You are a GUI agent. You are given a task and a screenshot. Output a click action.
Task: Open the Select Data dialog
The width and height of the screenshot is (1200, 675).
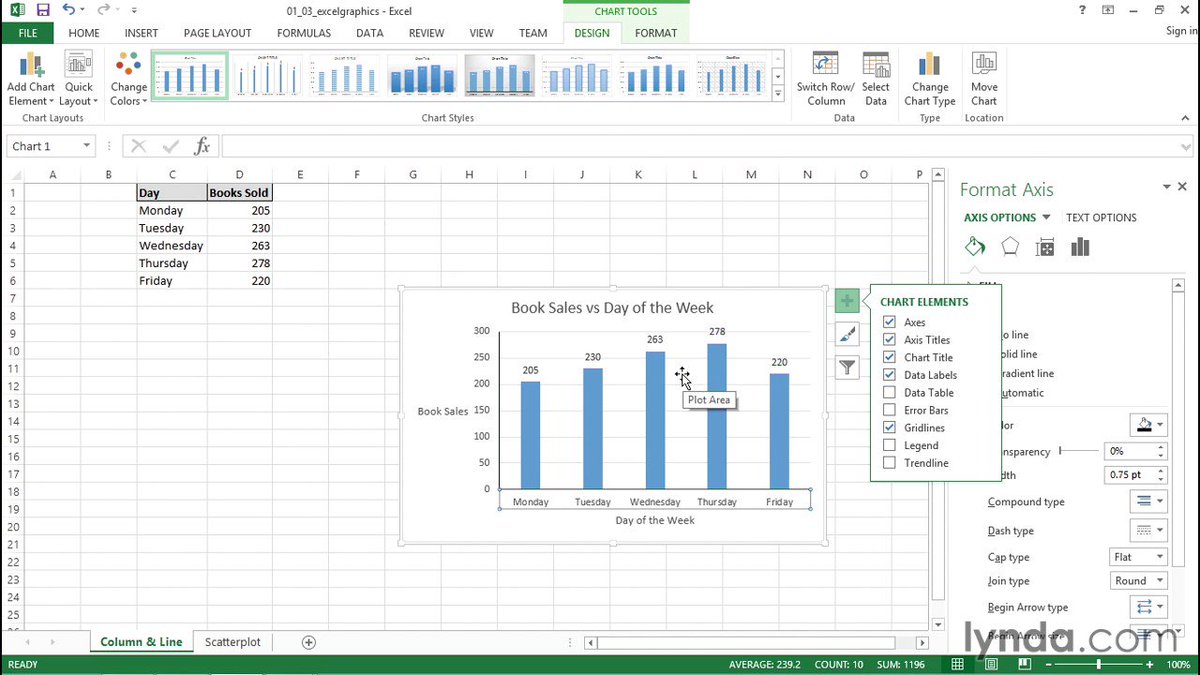(x=876, y=79)
